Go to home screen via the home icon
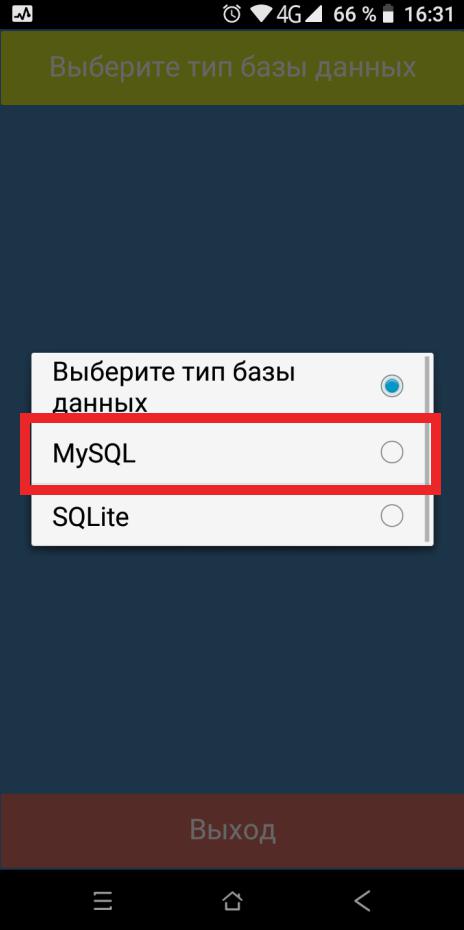This screenshot has height=930, width=464. coord(232,900)
